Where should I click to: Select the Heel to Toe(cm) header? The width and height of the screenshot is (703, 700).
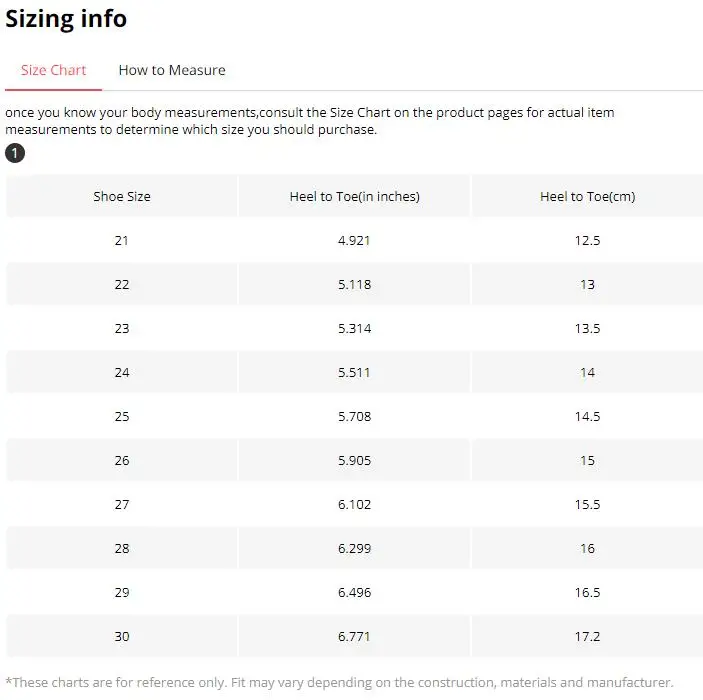coord(587,197)
